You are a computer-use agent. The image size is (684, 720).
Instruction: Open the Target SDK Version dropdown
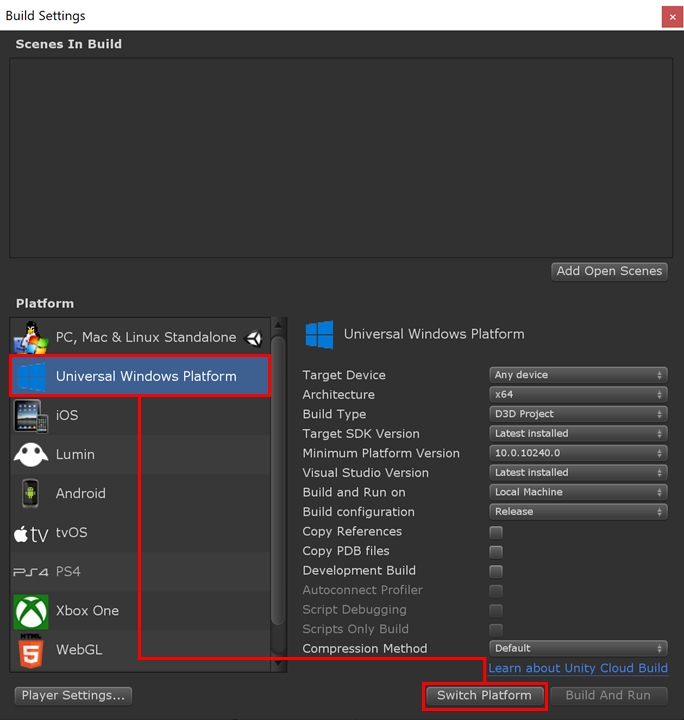point(578,433)
